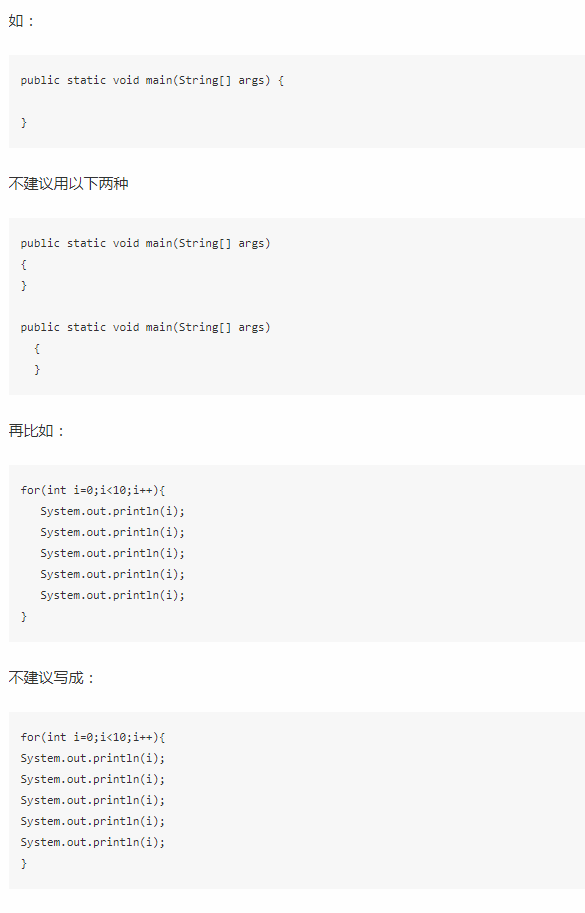Click the "如：" paragraph text
This screenshot has width=585, height=913.
22,21
